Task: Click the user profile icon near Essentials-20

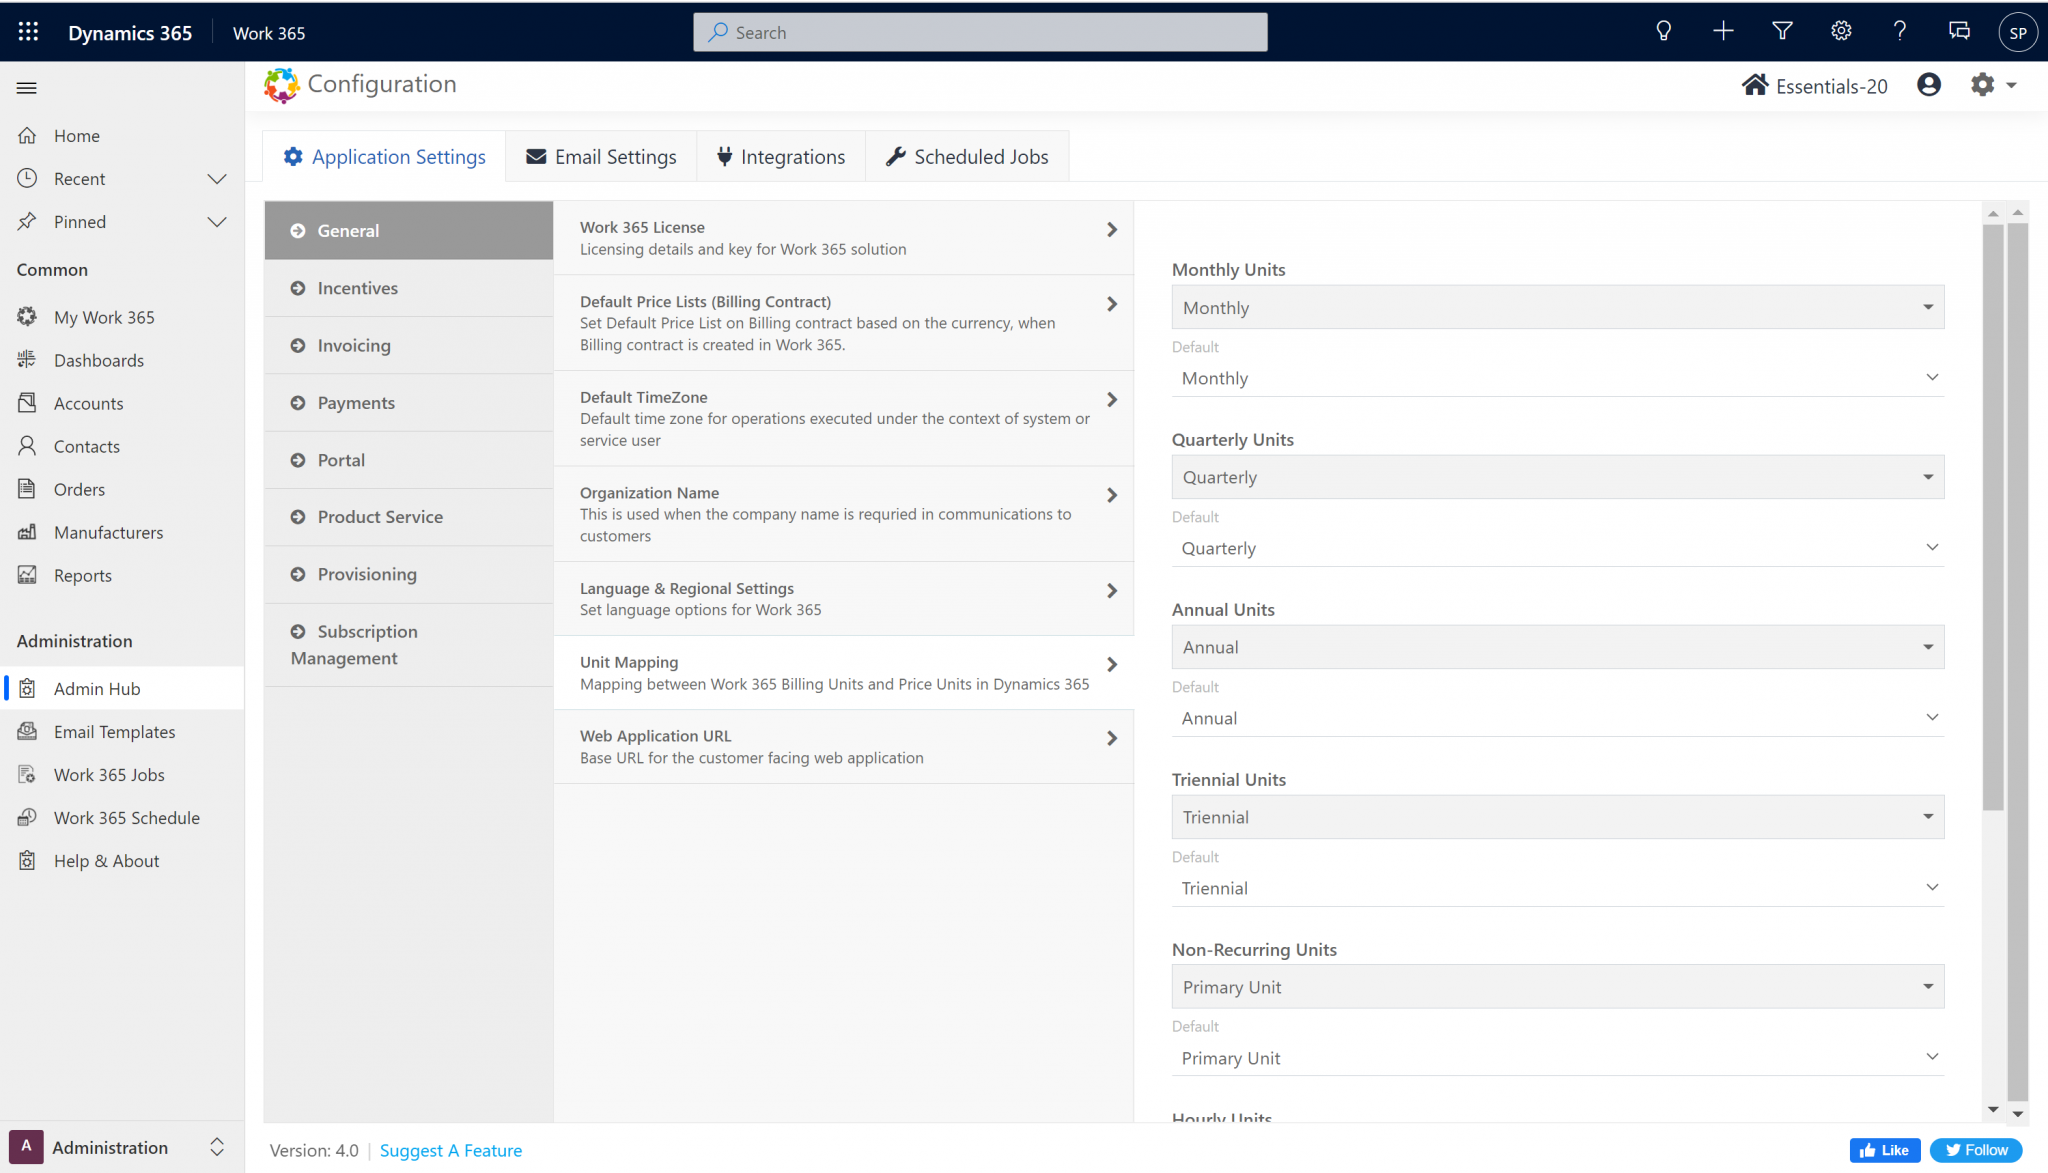Action: 1929,85
